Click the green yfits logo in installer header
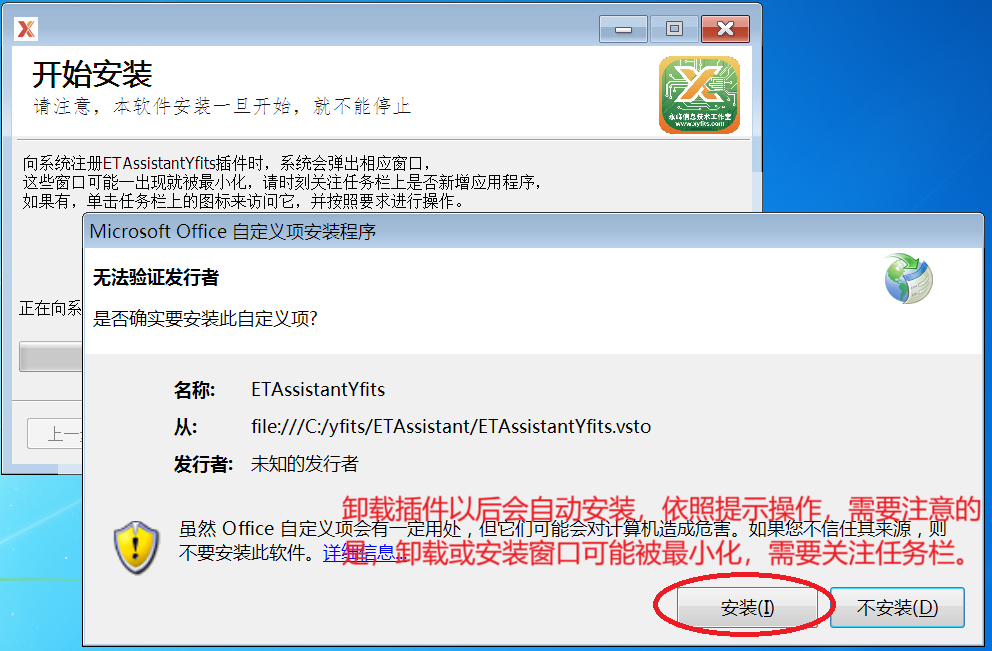This screenshot has height=651, width=992. click(699, 95)
